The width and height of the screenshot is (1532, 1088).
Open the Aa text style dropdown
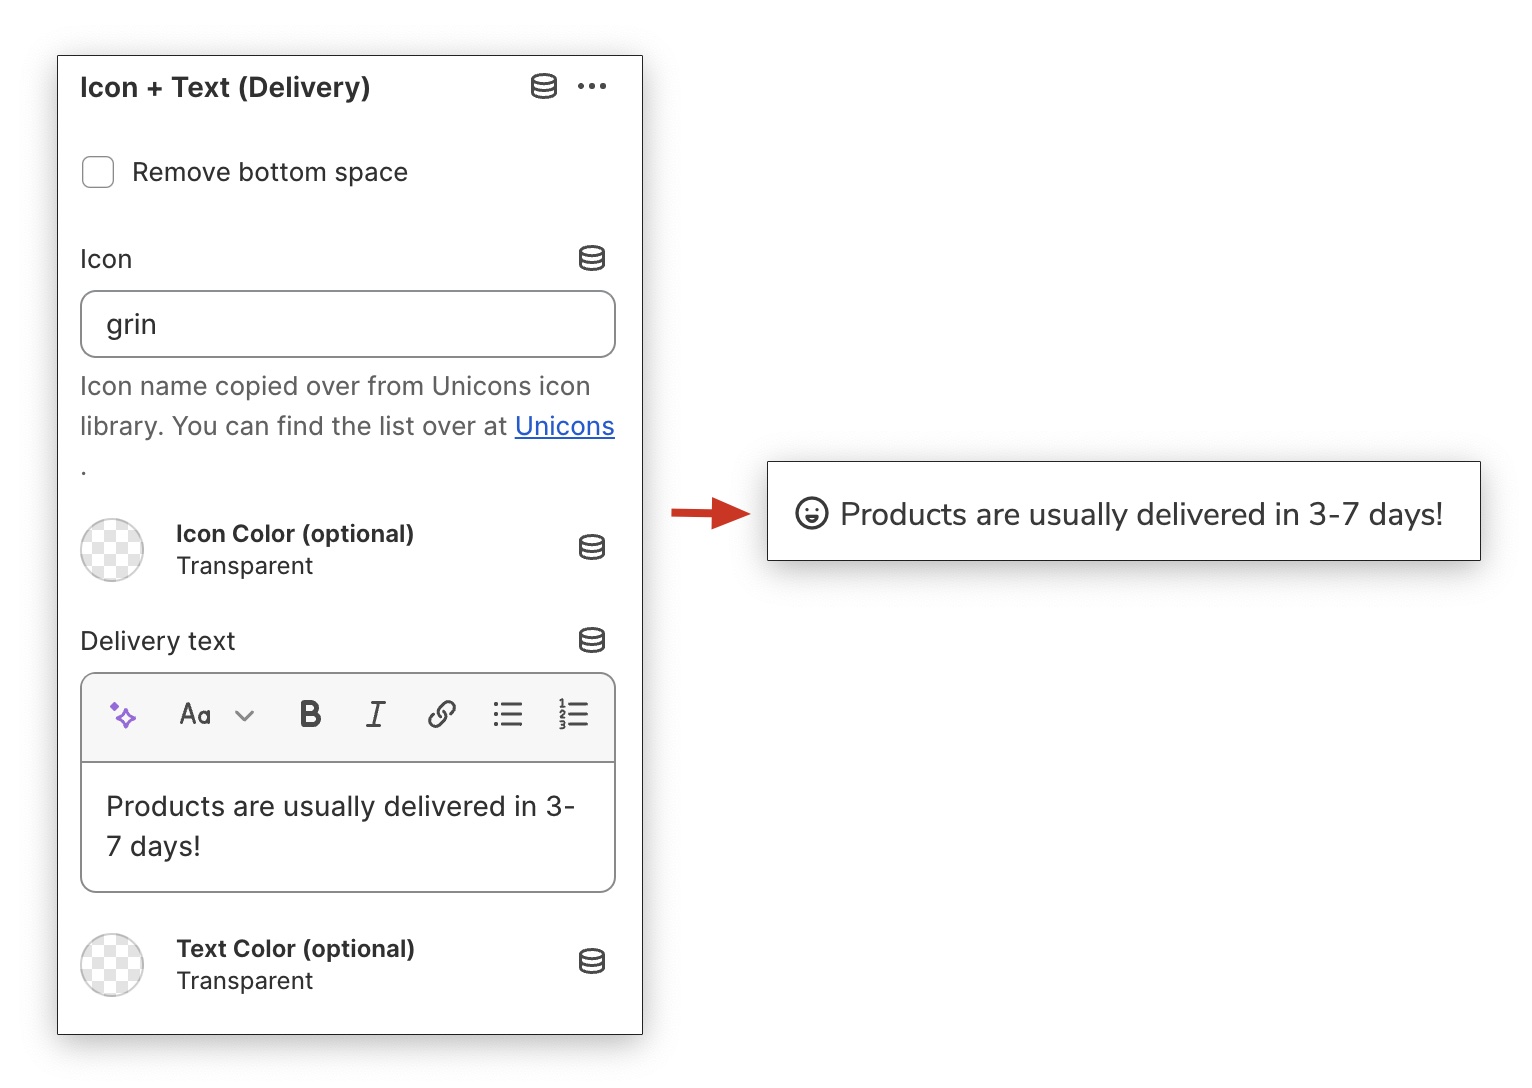point(216,715)
